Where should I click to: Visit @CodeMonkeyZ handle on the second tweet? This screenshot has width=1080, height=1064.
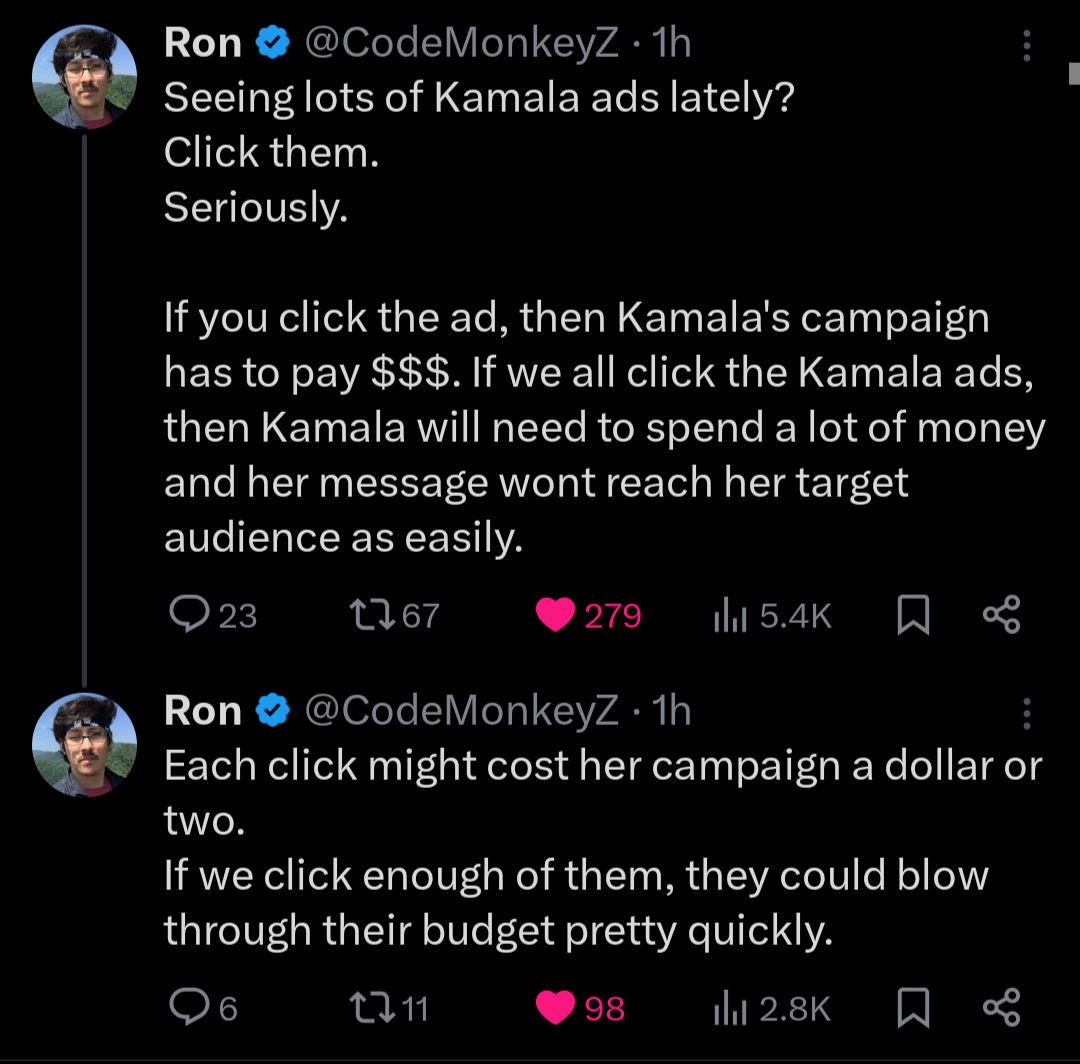point(461,711)
